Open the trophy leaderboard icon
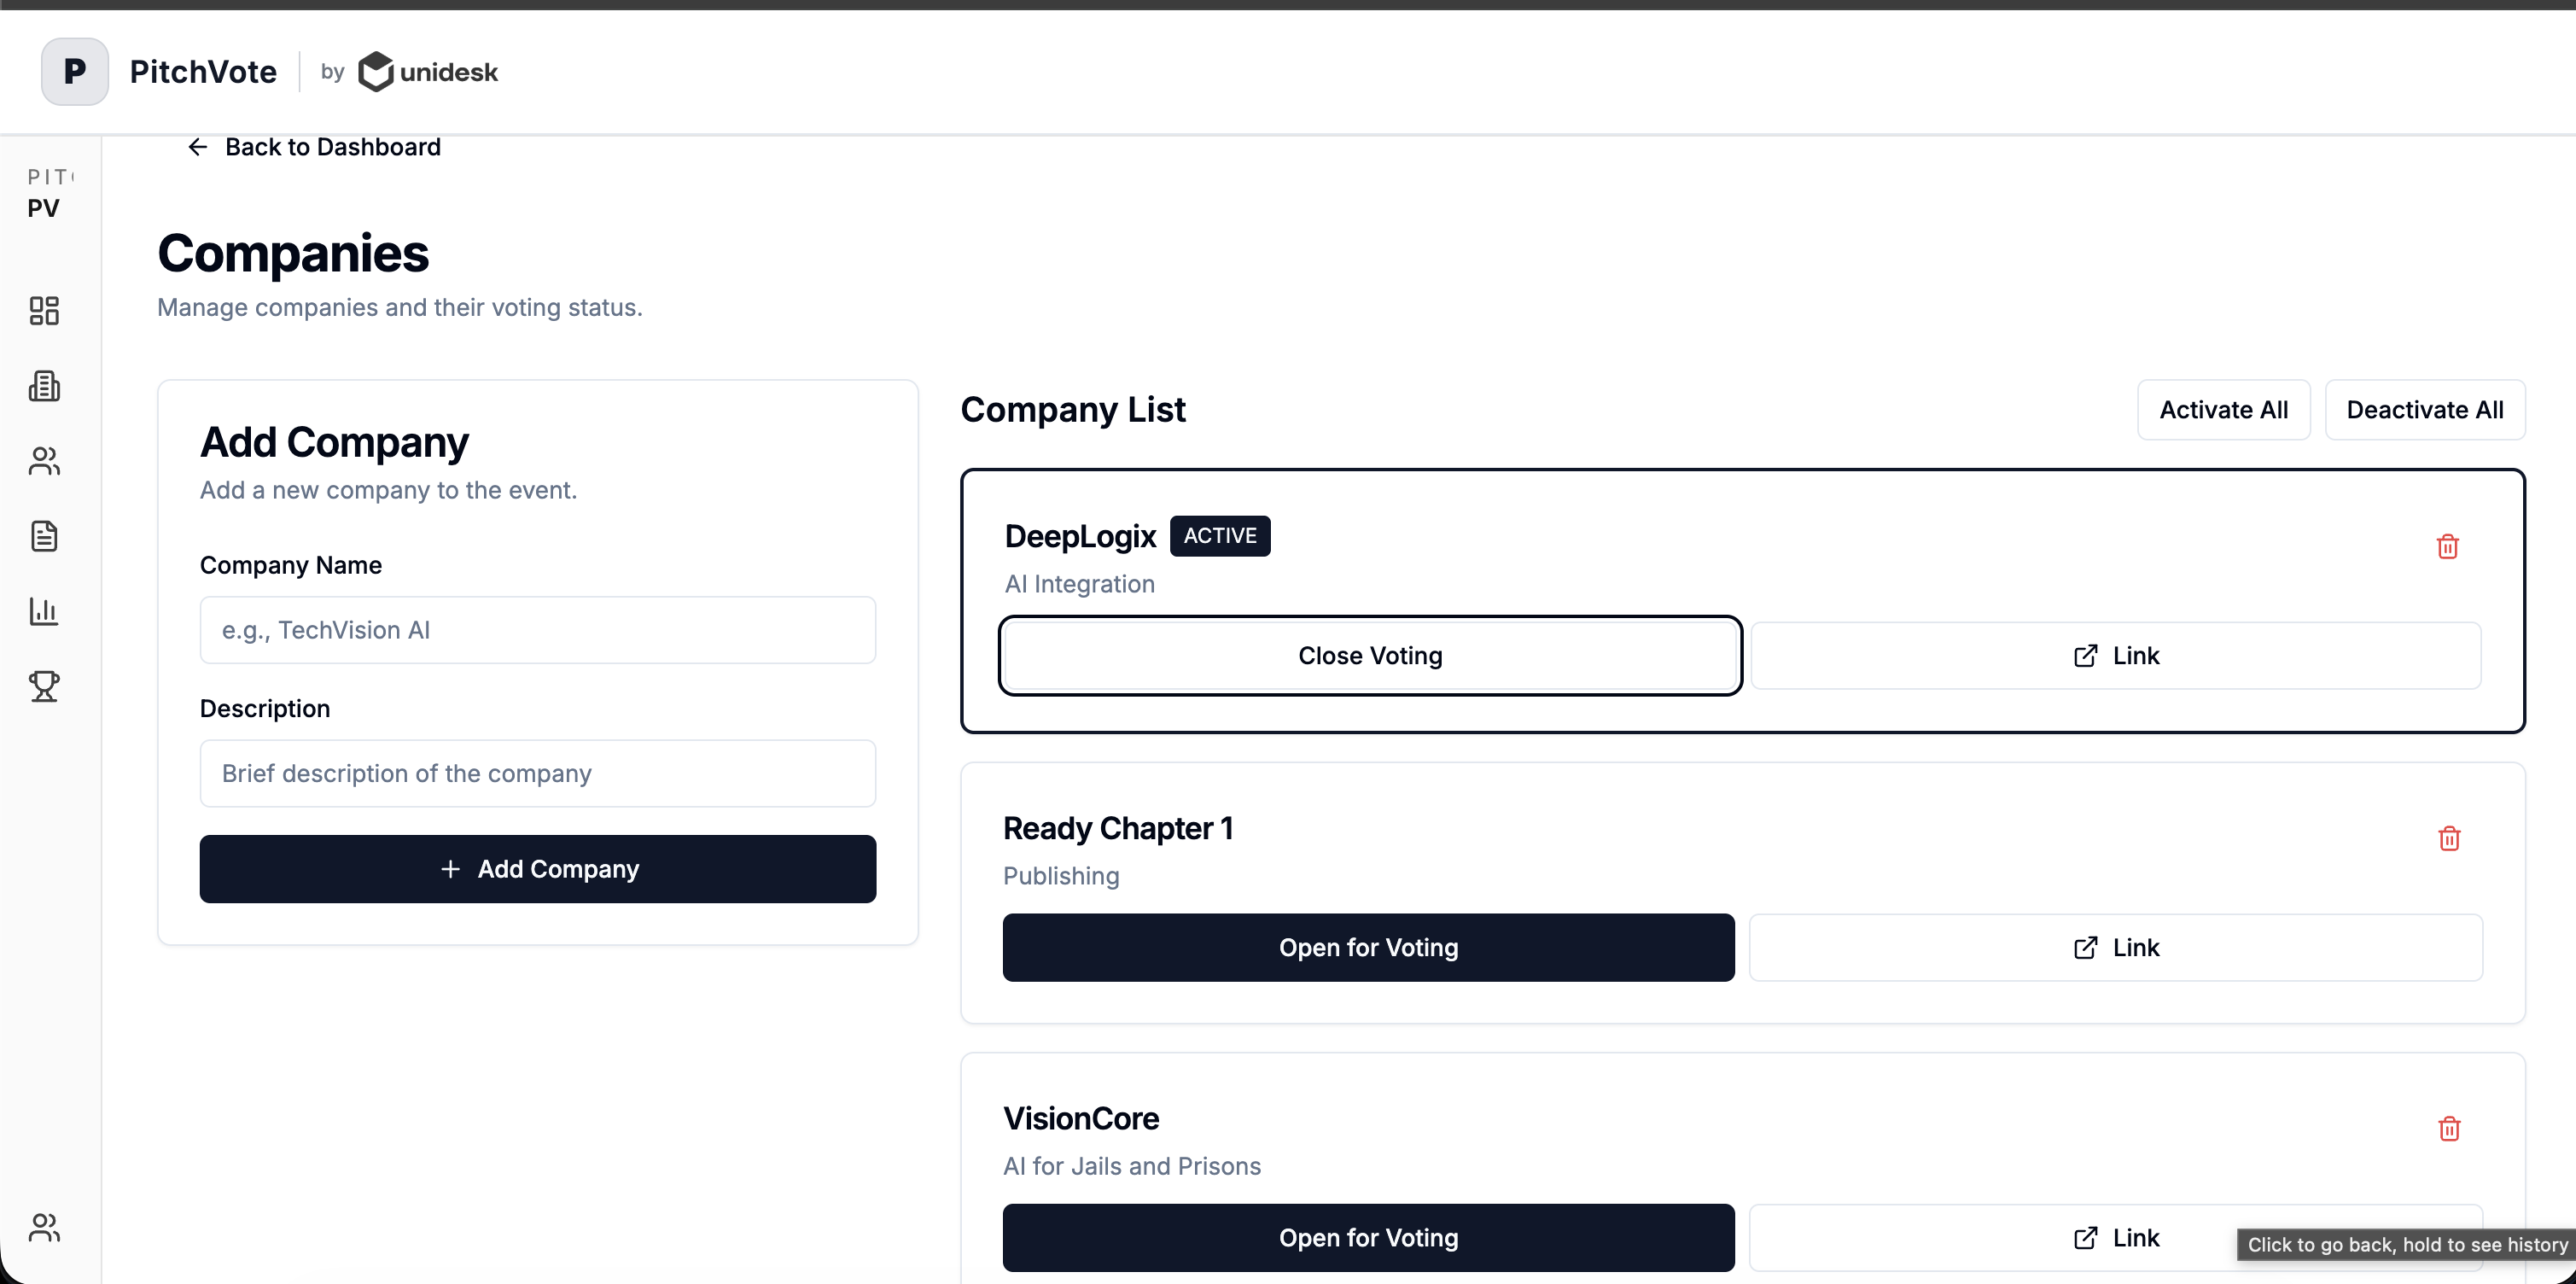 (44, 686)
